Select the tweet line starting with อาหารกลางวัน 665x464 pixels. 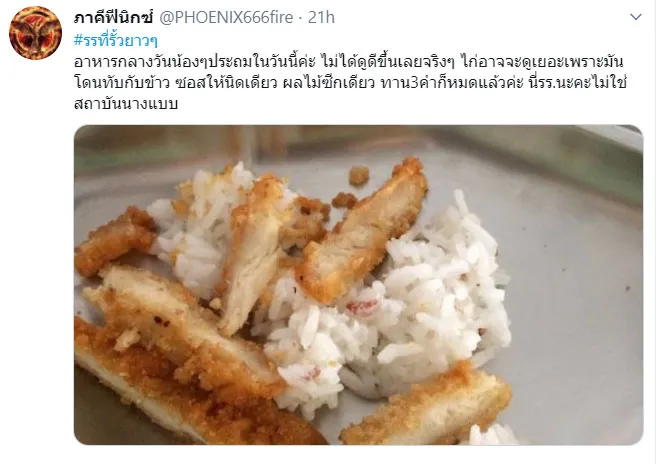(x=348, y=61)
